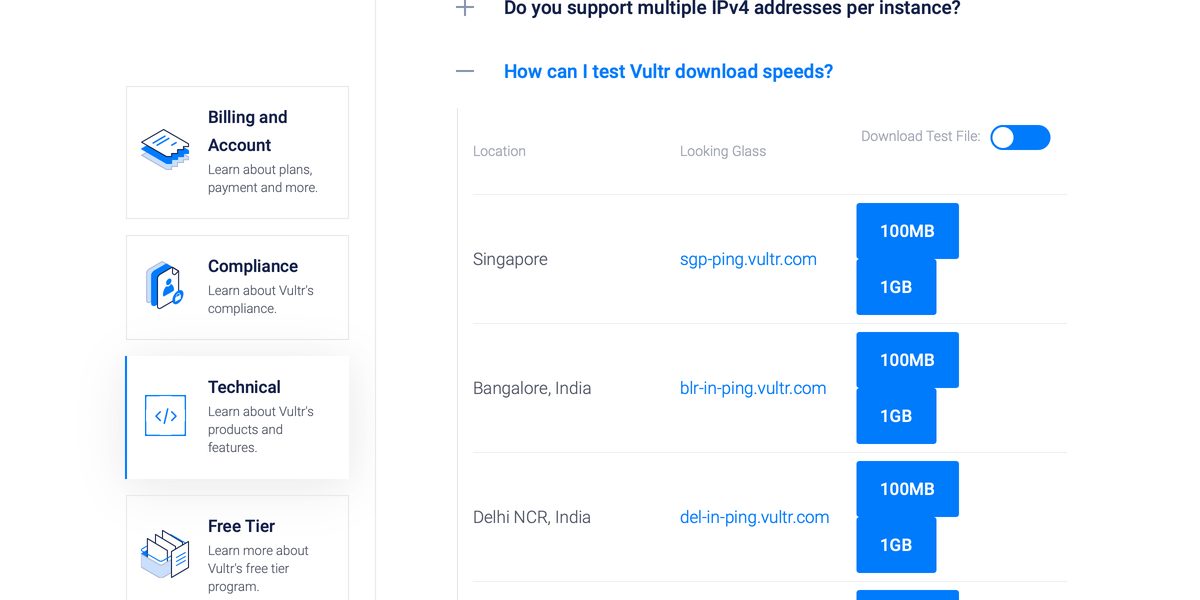Open the del-in-ping.vultr.com link

tap(754, 517)
